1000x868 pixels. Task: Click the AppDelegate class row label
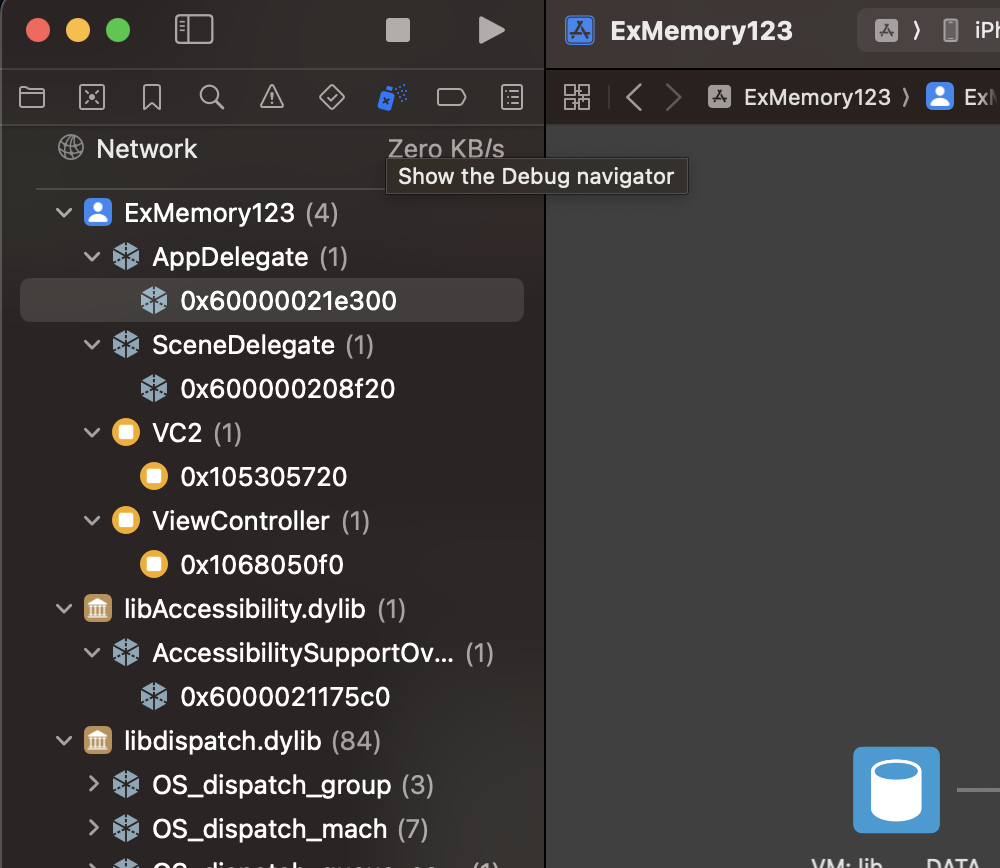(230, 257)
